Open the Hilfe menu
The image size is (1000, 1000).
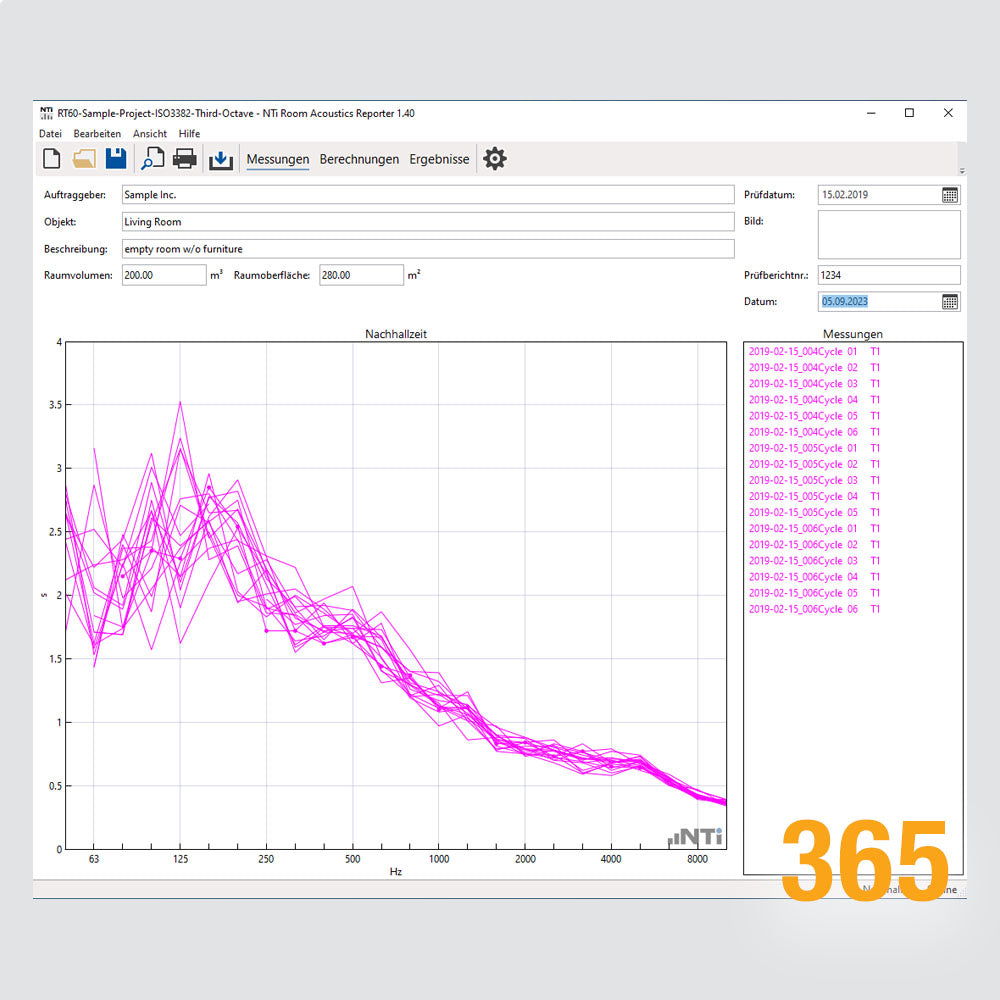pyautogui.click(x=189, y=133)
